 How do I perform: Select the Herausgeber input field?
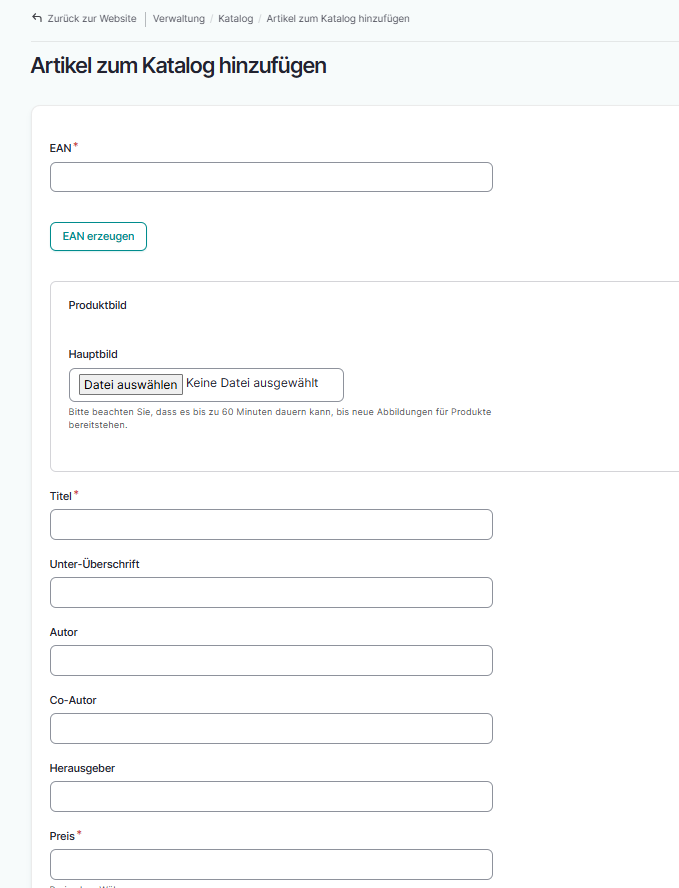(271, 797)
